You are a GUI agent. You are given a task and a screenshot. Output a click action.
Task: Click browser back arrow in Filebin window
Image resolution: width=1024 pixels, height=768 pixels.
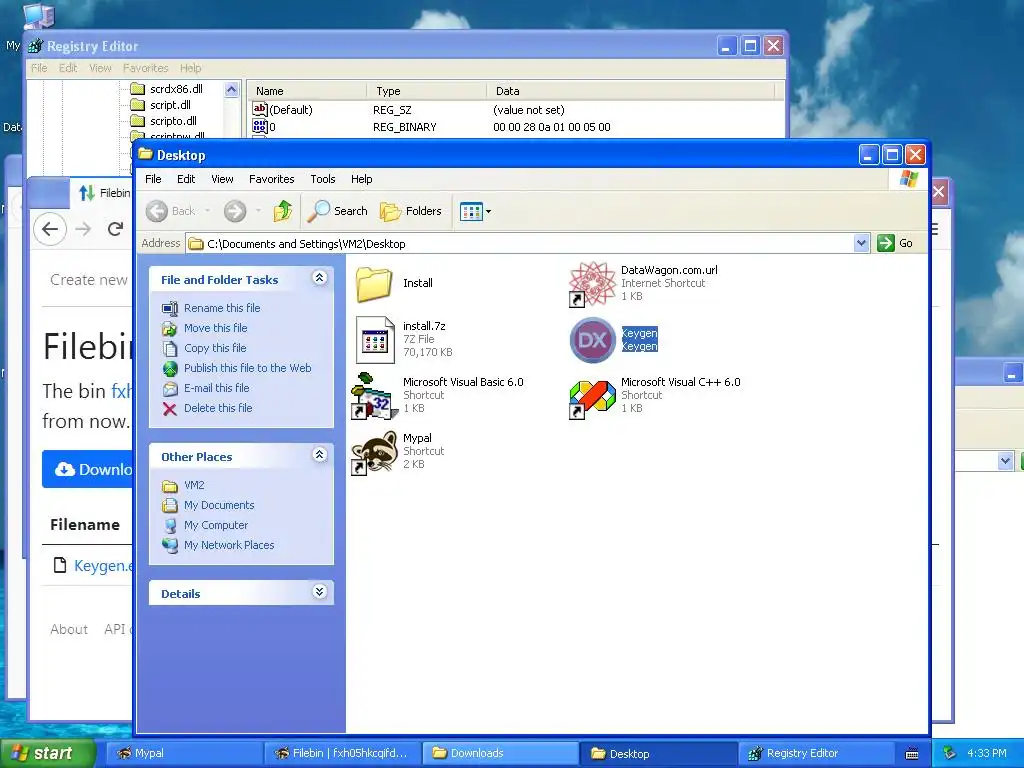tap(50, 229)
